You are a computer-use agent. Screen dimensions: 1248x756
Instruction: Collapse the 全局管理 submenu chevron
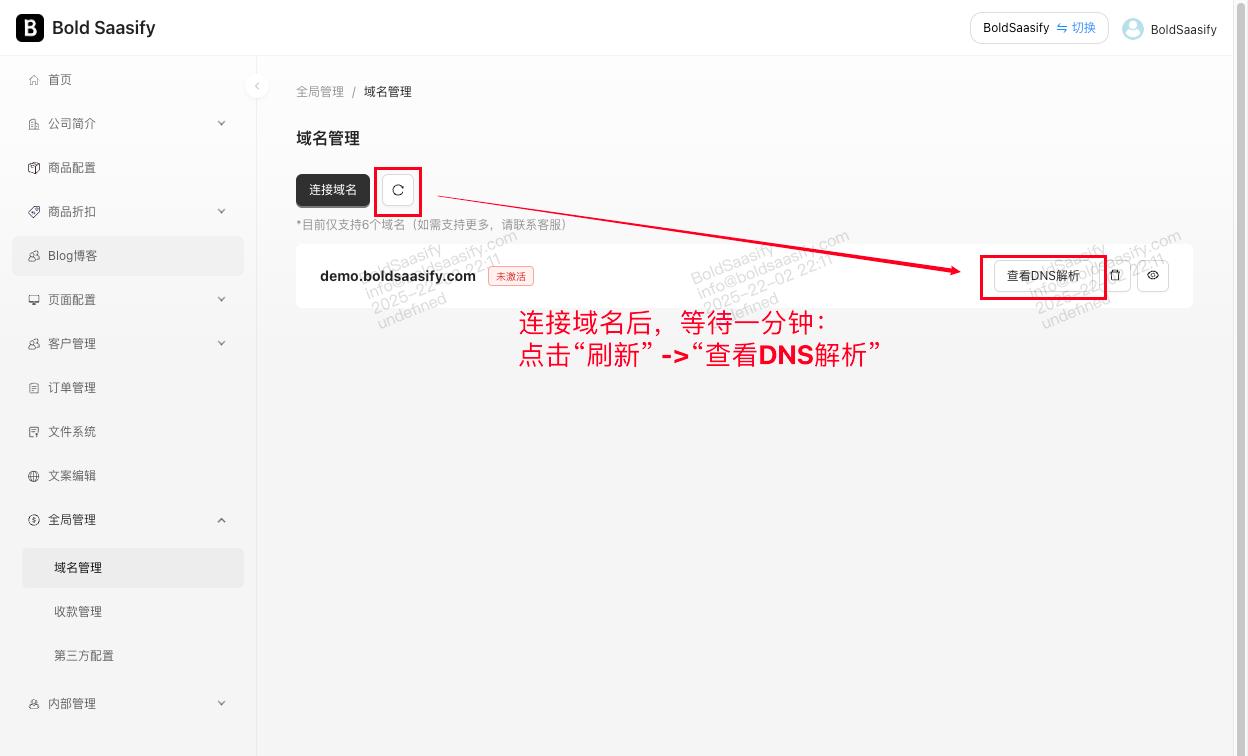coord(222,520)
